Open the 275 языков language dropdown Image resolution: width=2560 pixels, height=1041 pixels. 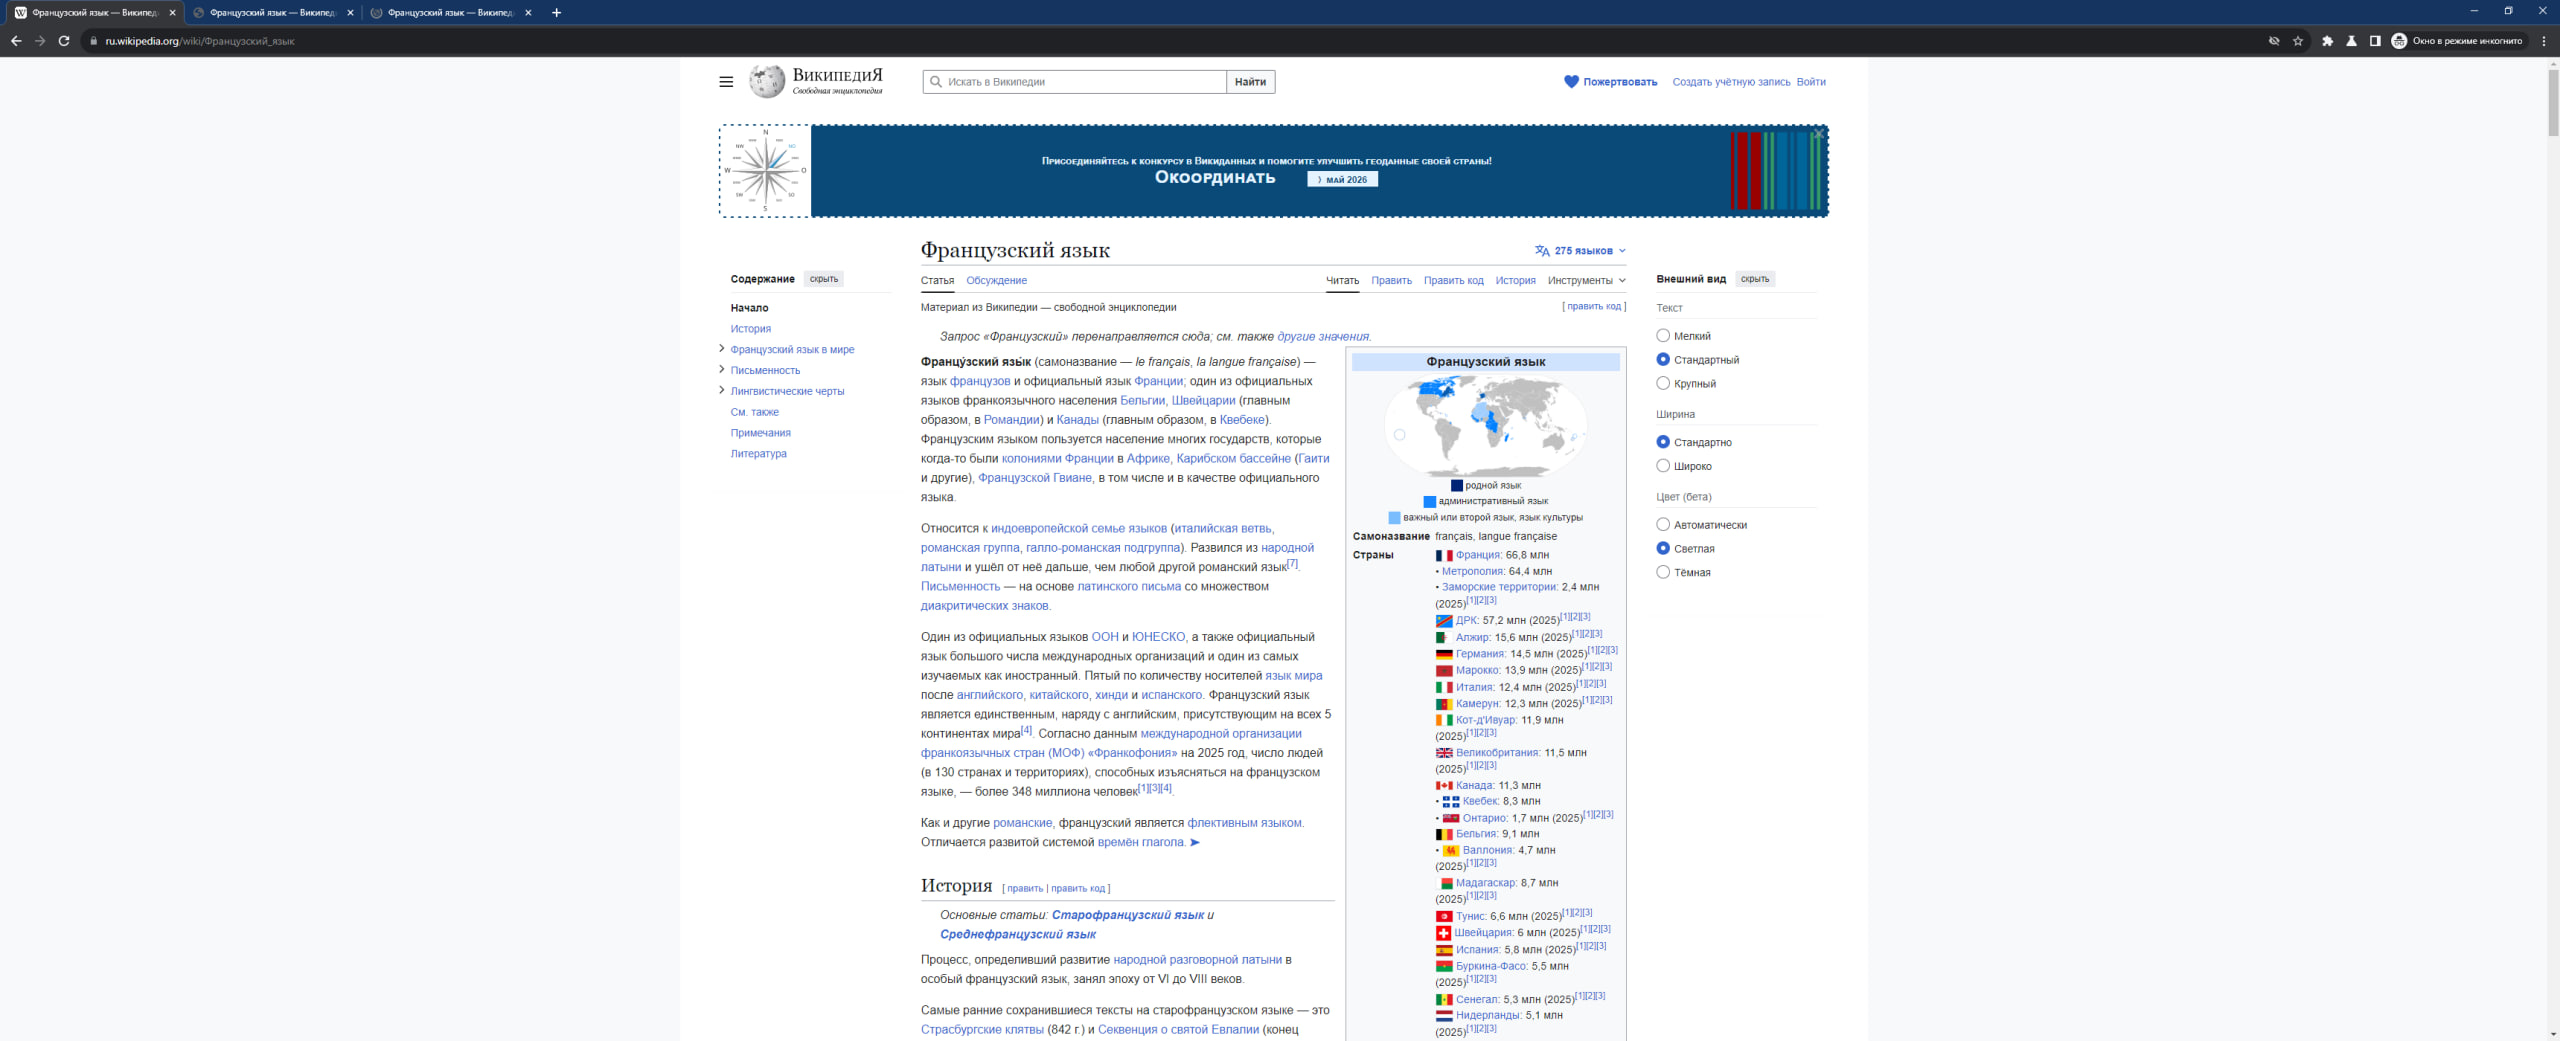(x=1580, y=251)
